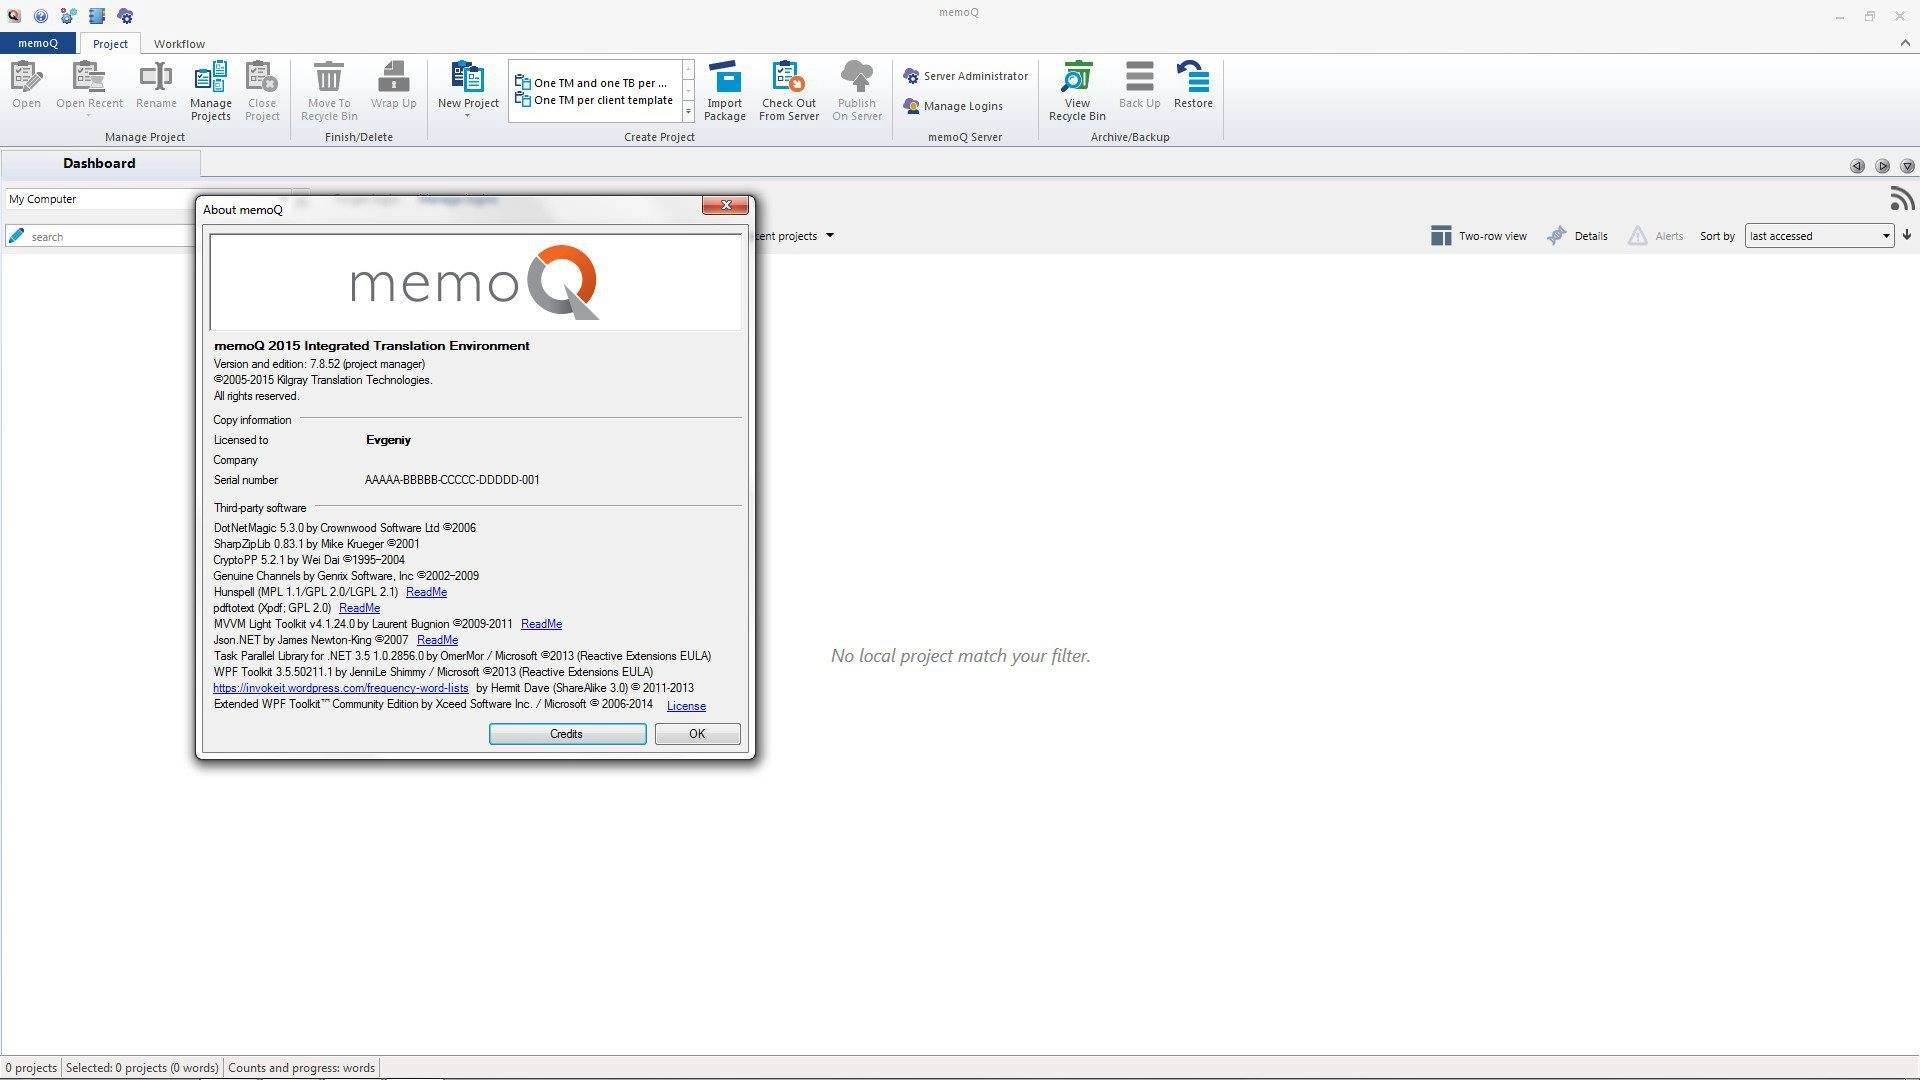Open the Hunspell ReadMe link
The image size is (1920, 1080).
426,592
